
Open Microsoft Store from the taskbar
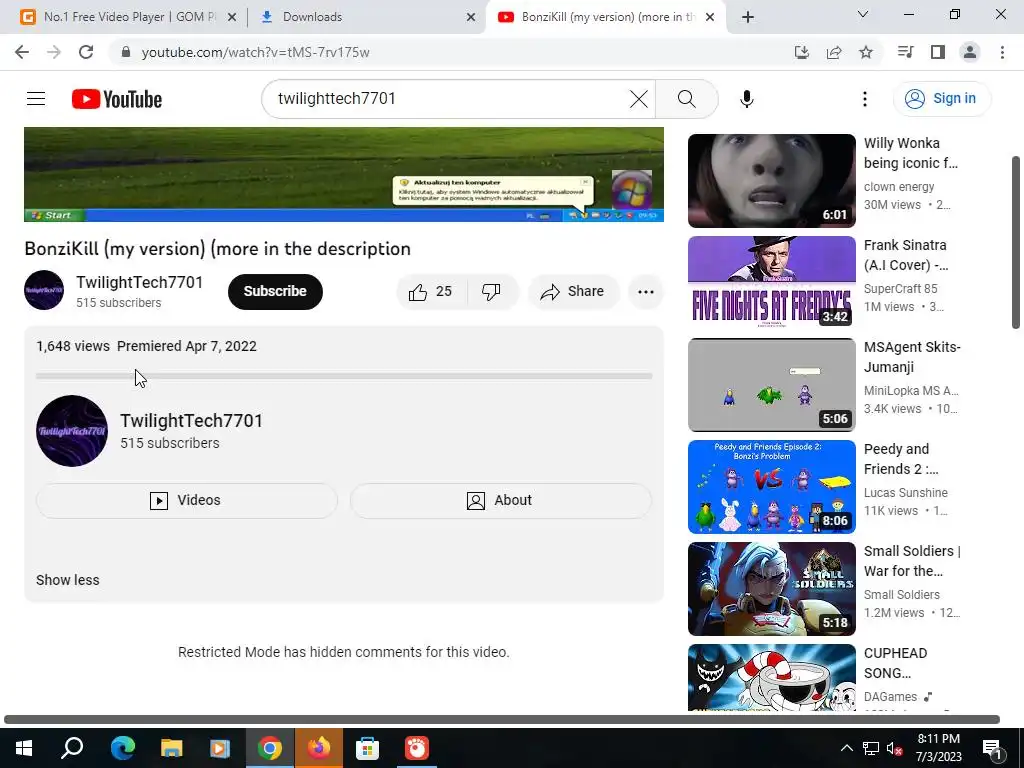pos(368,748)
